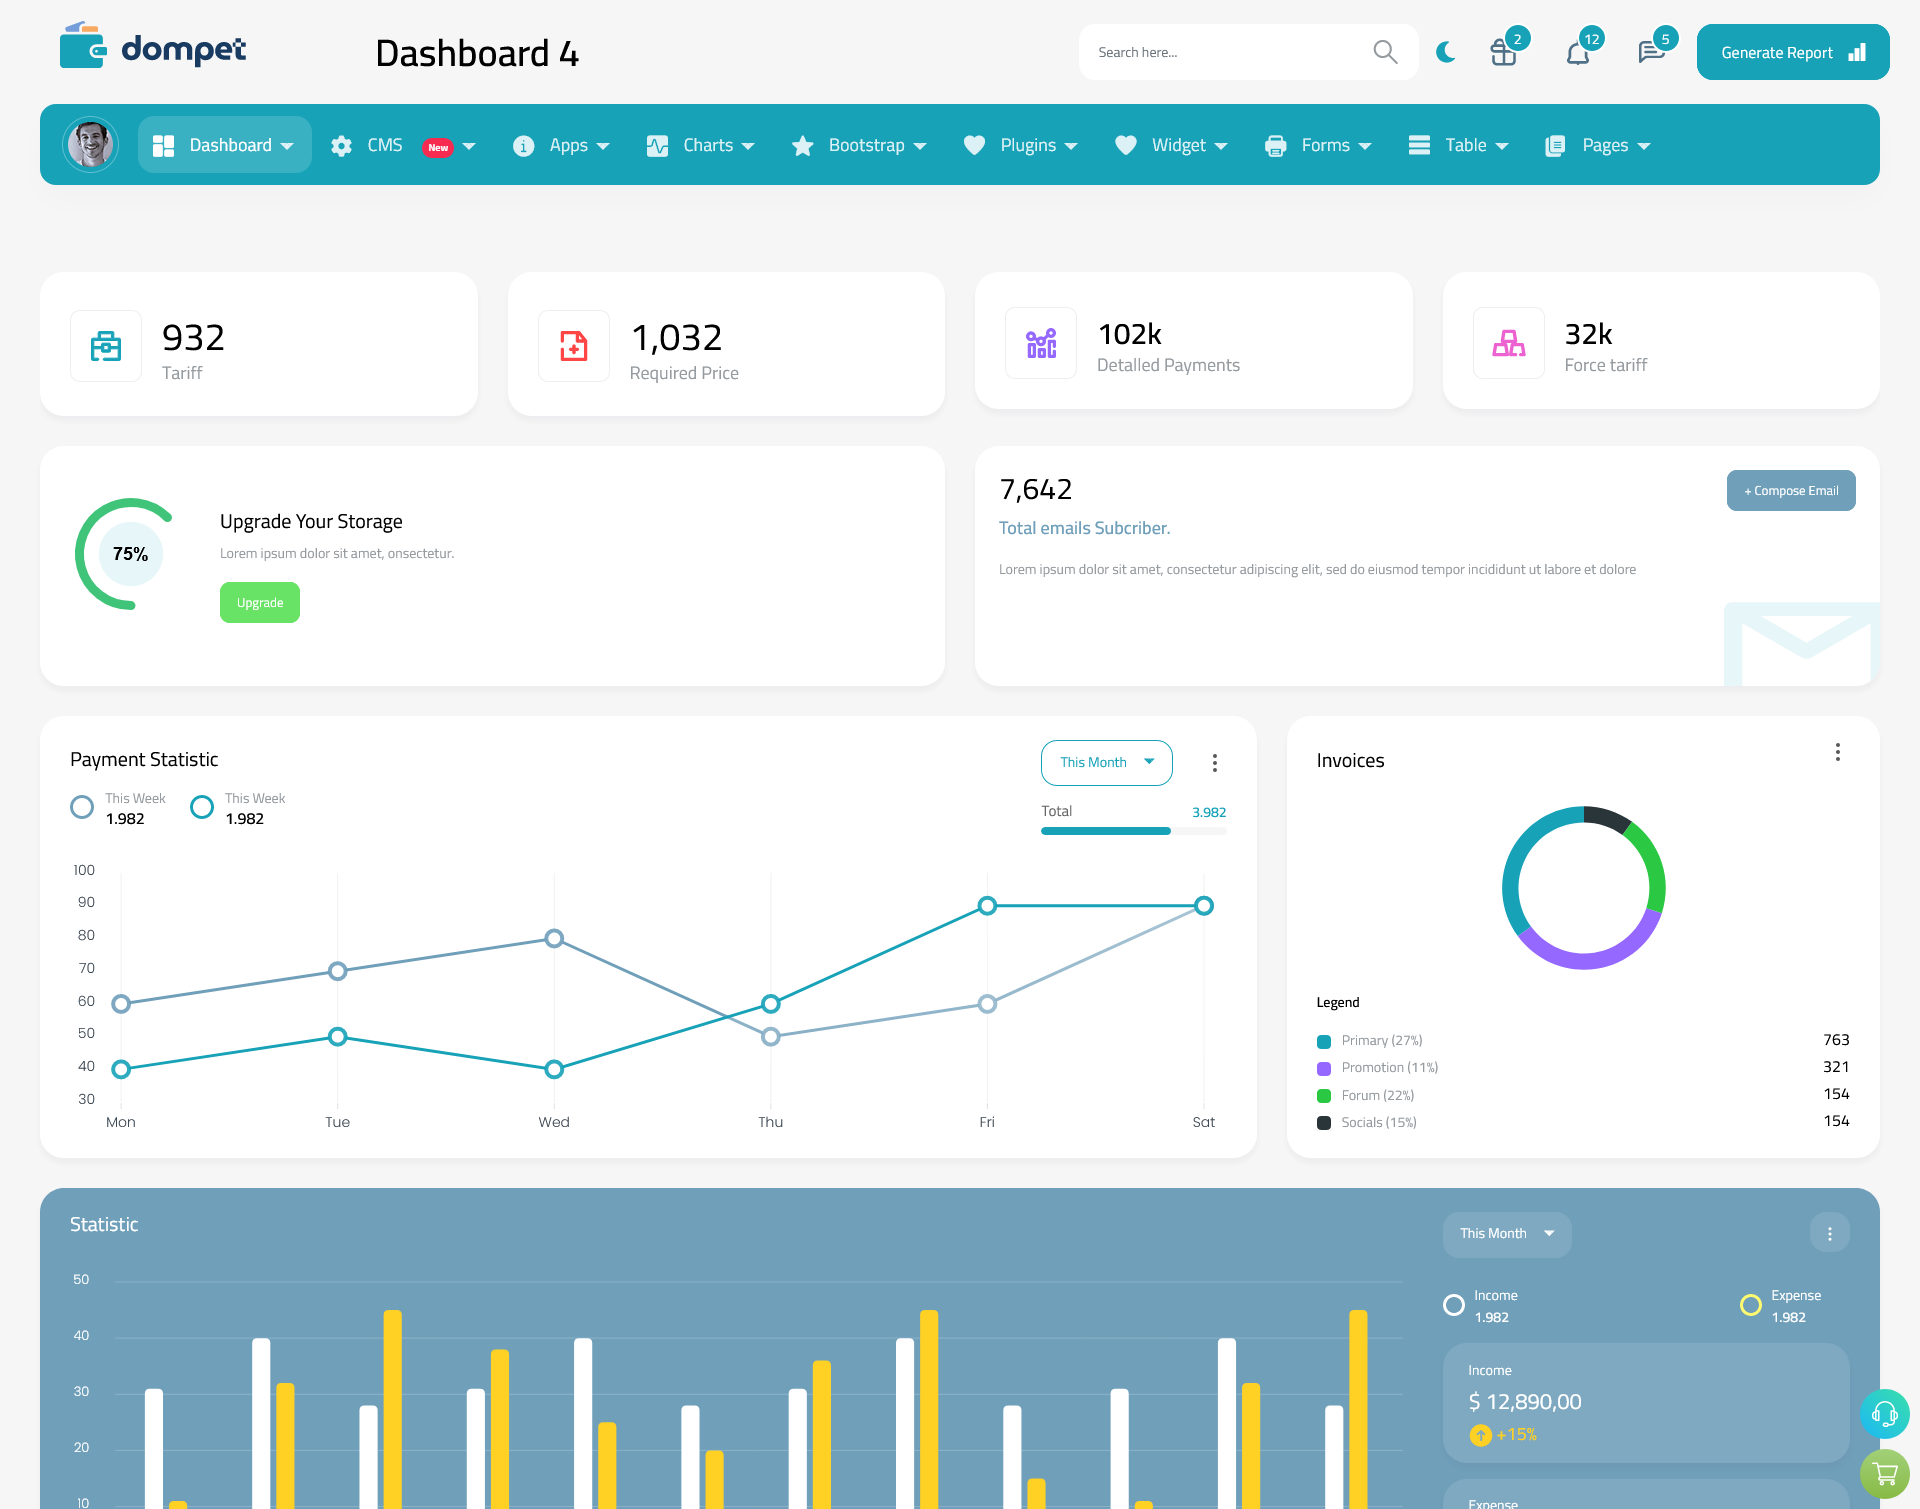Click the Generate Report button icon
This screenshot has width=1920, height=1509.
1855,51
